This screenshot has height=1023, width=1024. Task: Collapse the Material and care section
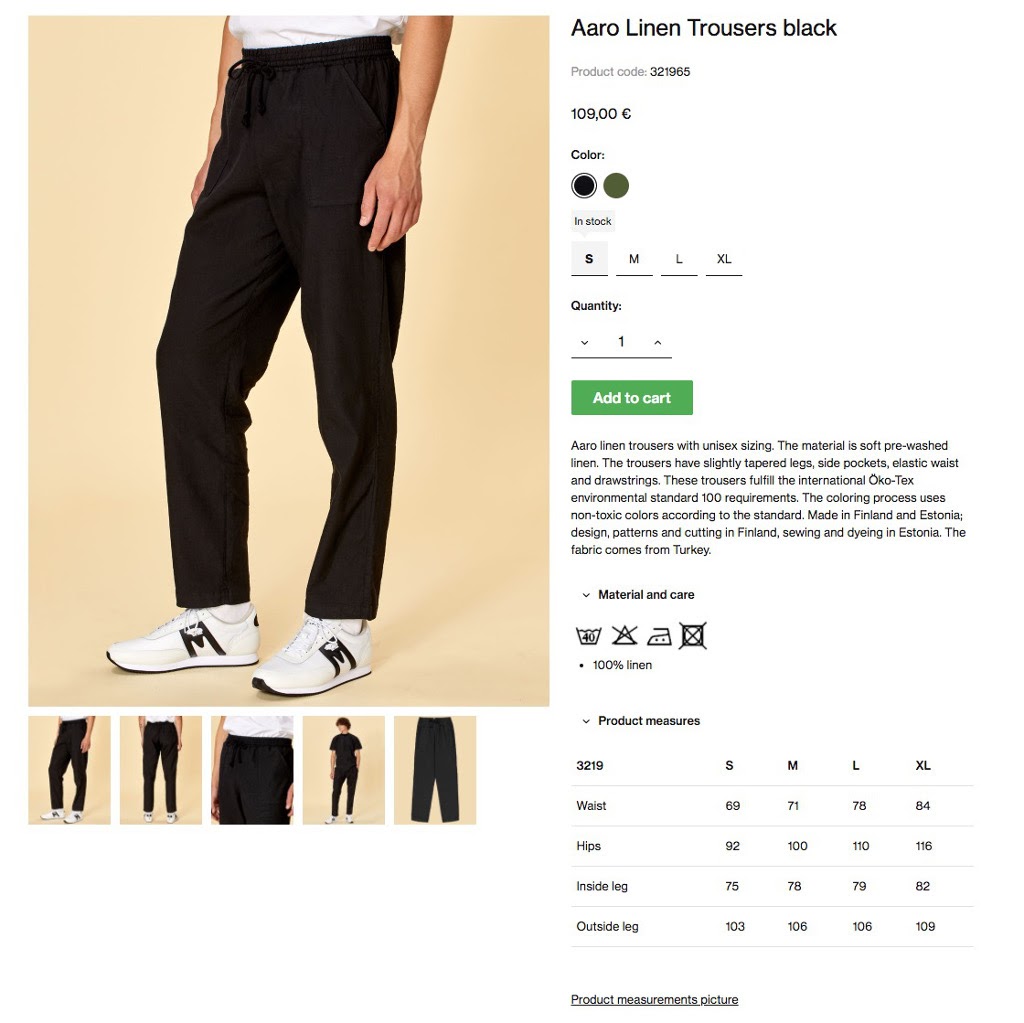pos(638,594)
